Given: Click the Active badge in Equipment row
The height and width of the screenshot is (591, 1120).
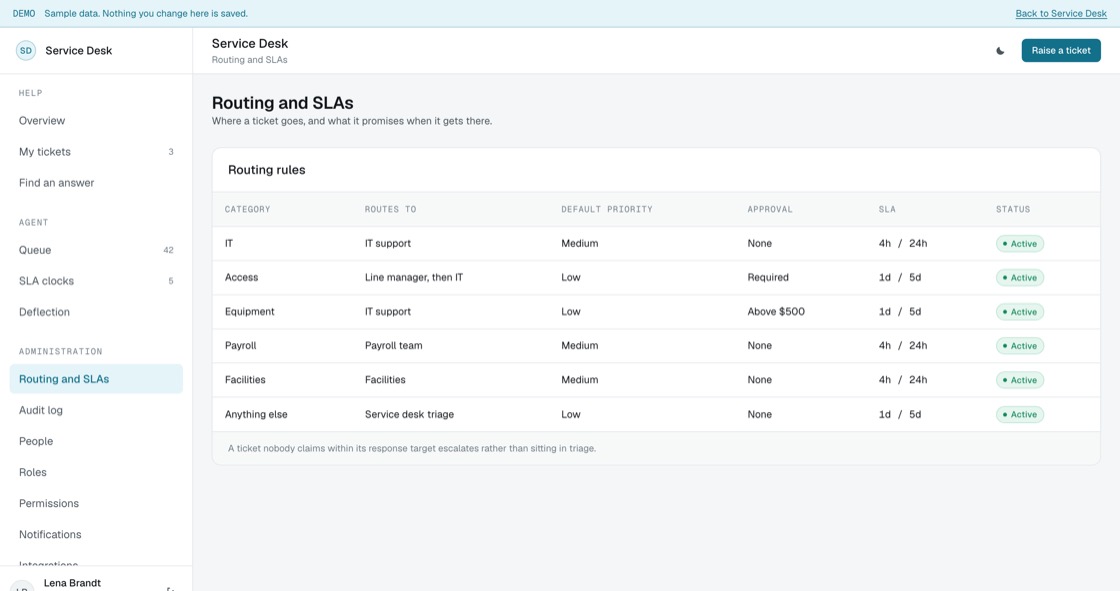Looking at the screenshot, I should 1020,312.
